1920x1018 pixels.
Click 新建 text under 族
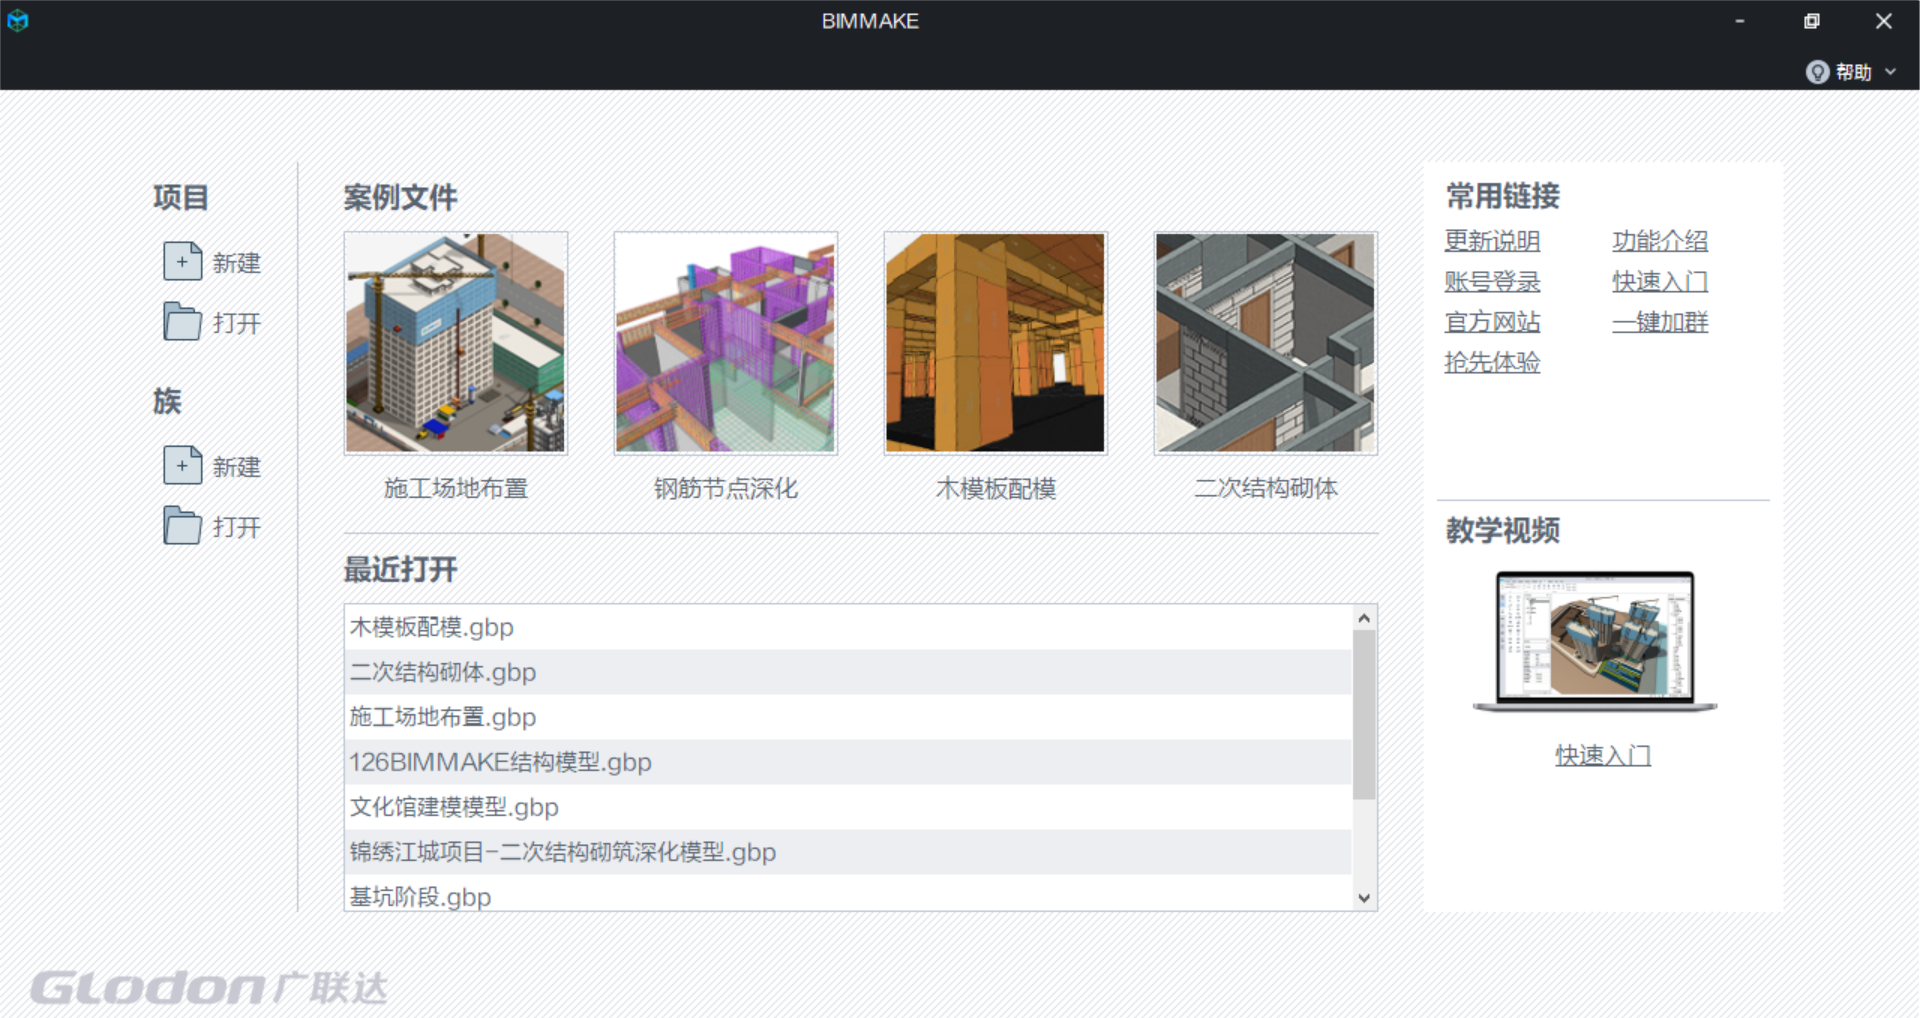(x=236, y=467)
